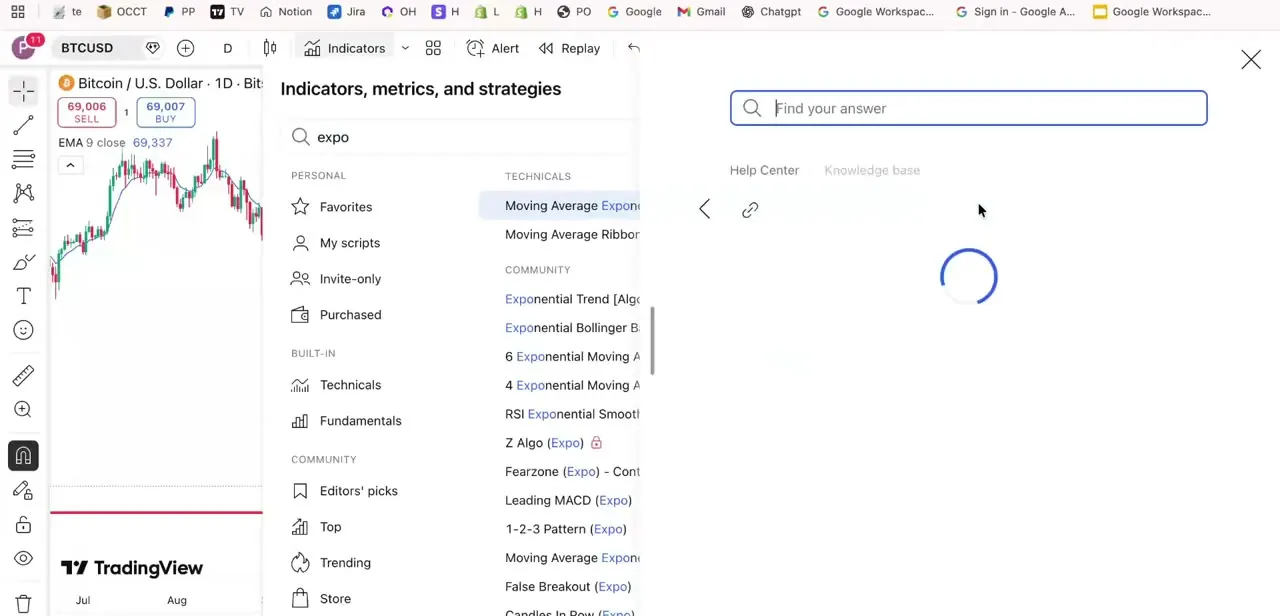1280x616 pixels.
Task: Expand the favorite indicators dropdown arrow
Action: 405,48
